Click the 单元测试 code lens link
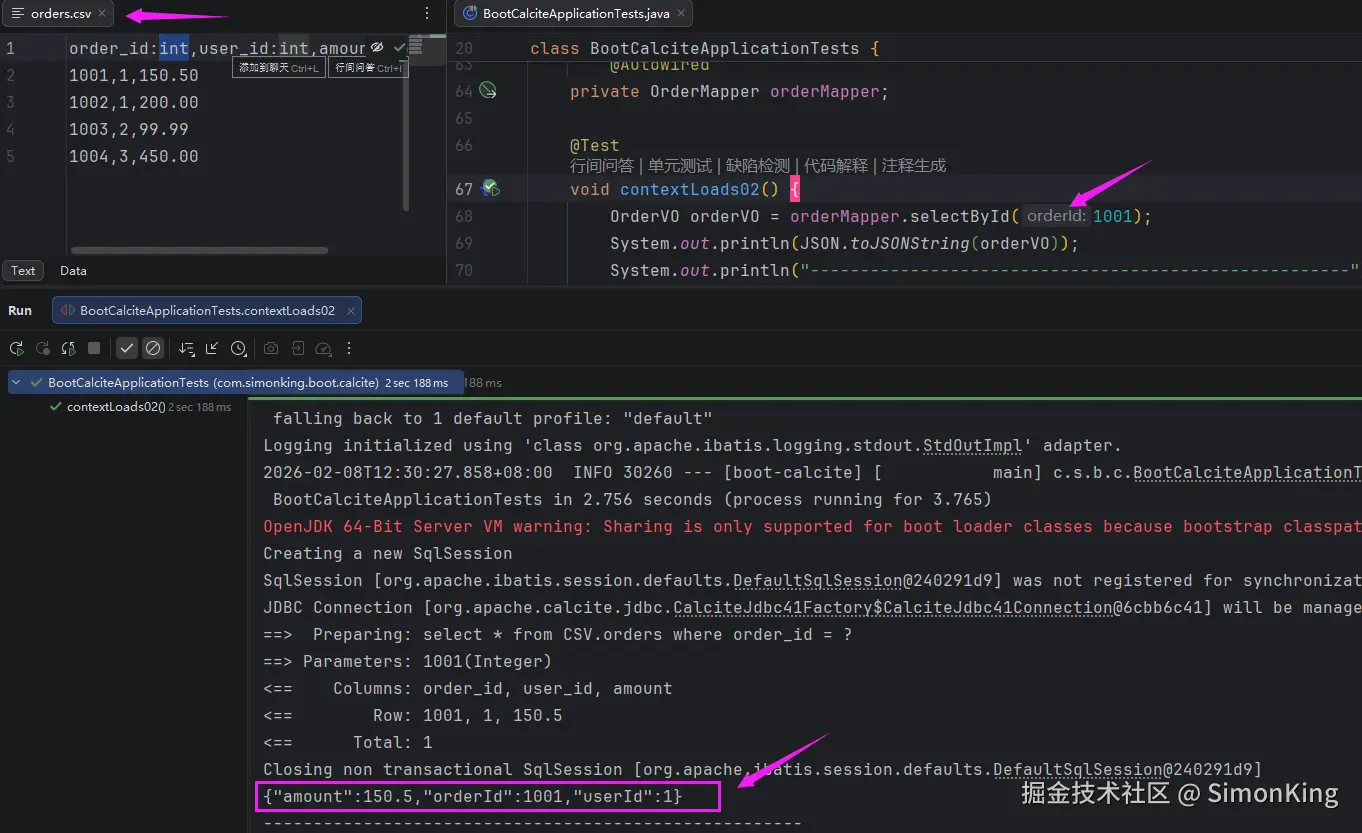 click(680, 166)
